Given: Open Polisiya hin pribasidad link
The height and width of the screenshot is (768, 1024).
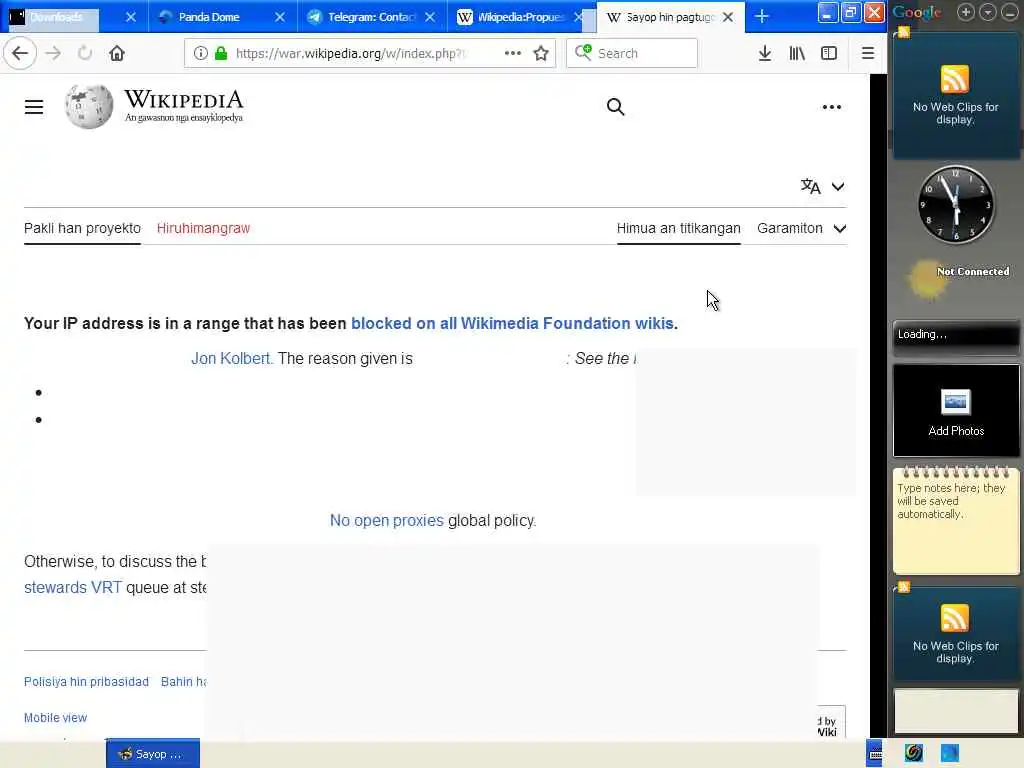Looking at the screenshot, I should (86, 682).
